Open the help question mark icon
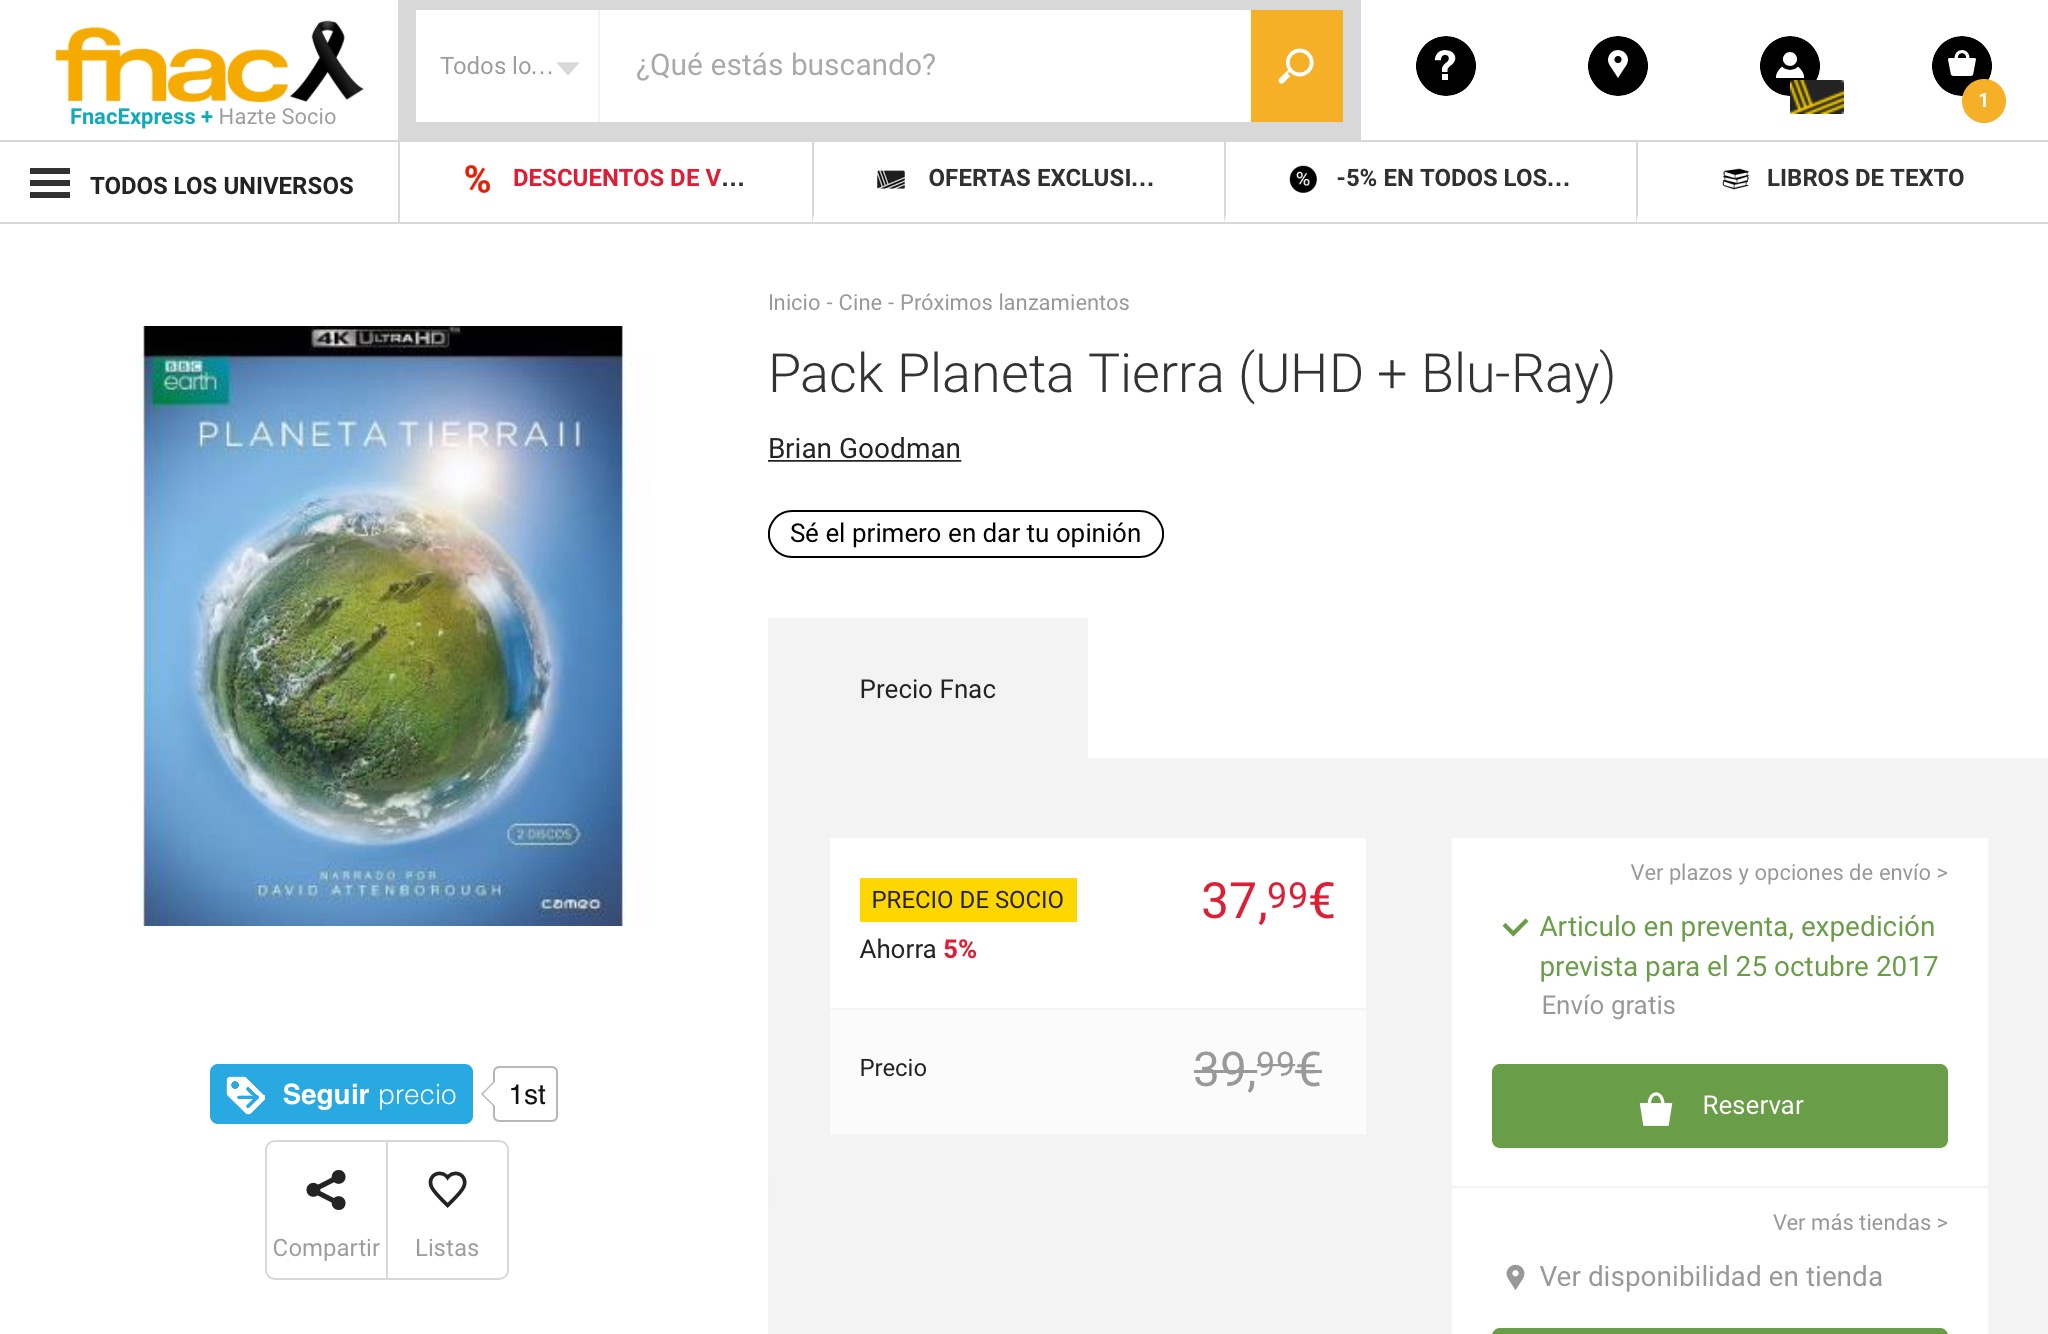Image resolution: width=2048 pixels, height=1334 pixels. click(x=1445, y=66)
